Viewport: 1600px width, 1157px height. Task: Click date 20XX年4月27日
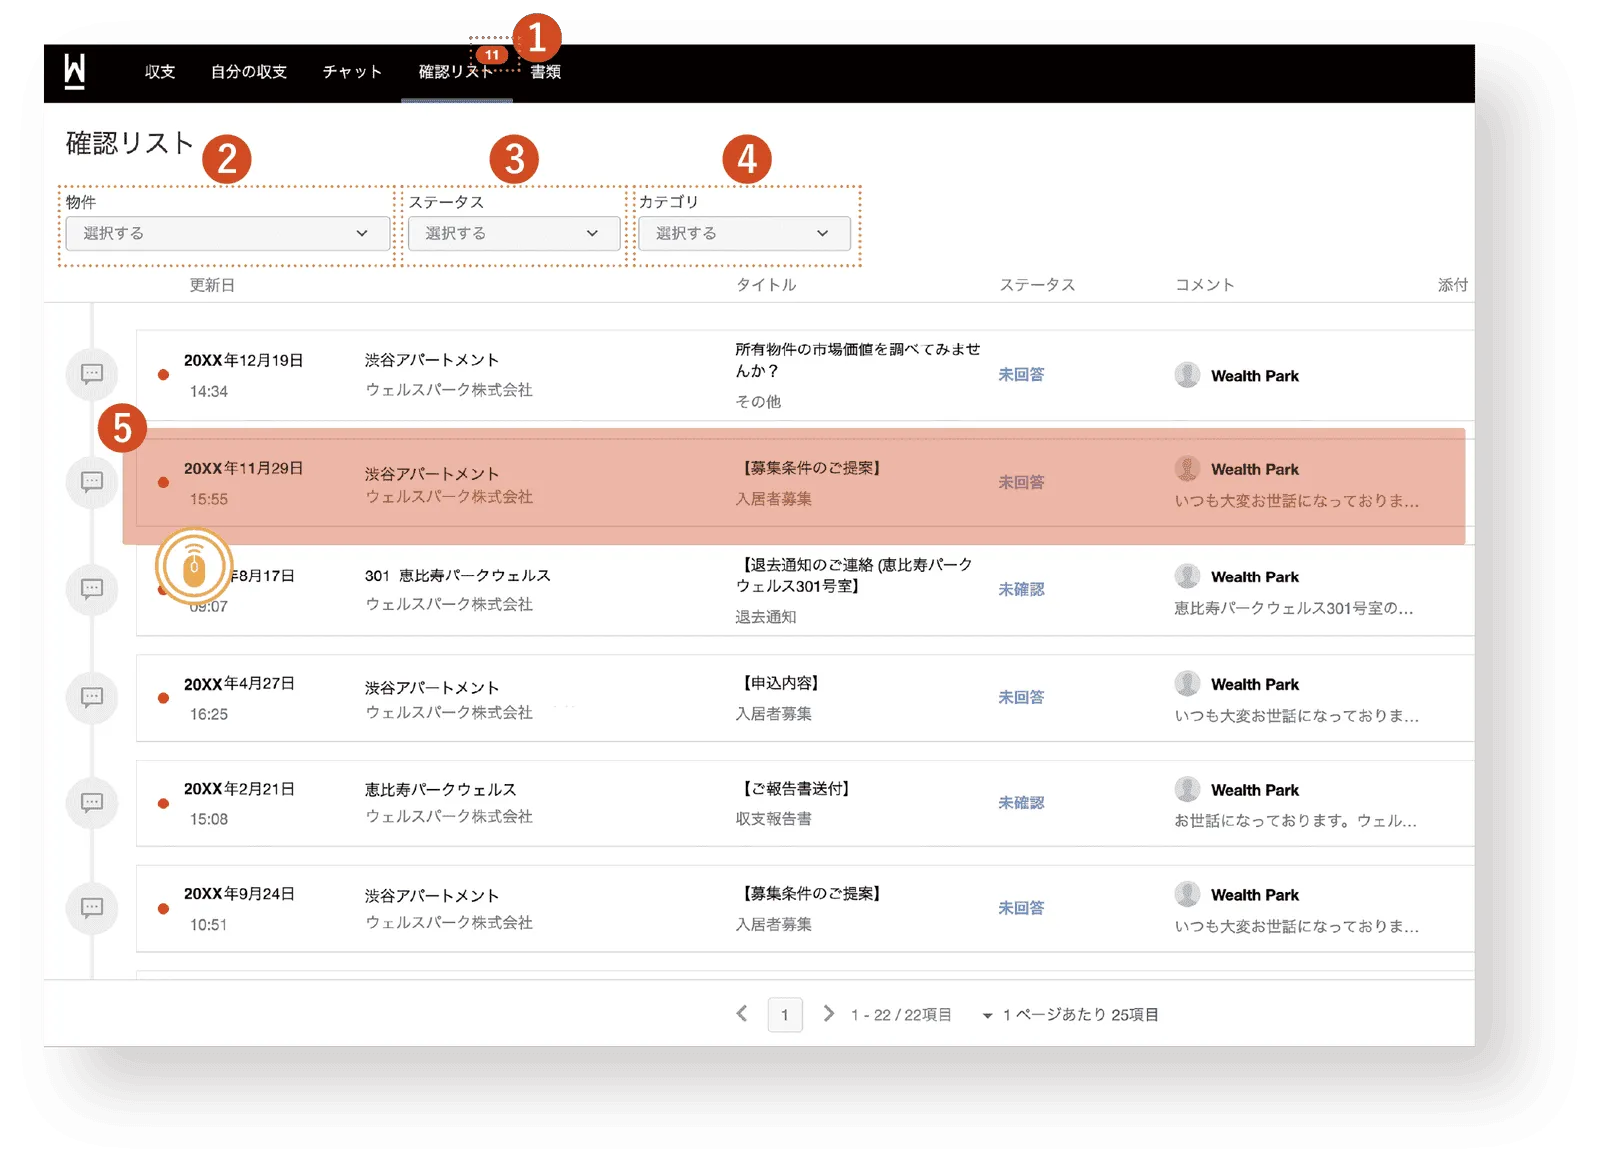239,684
